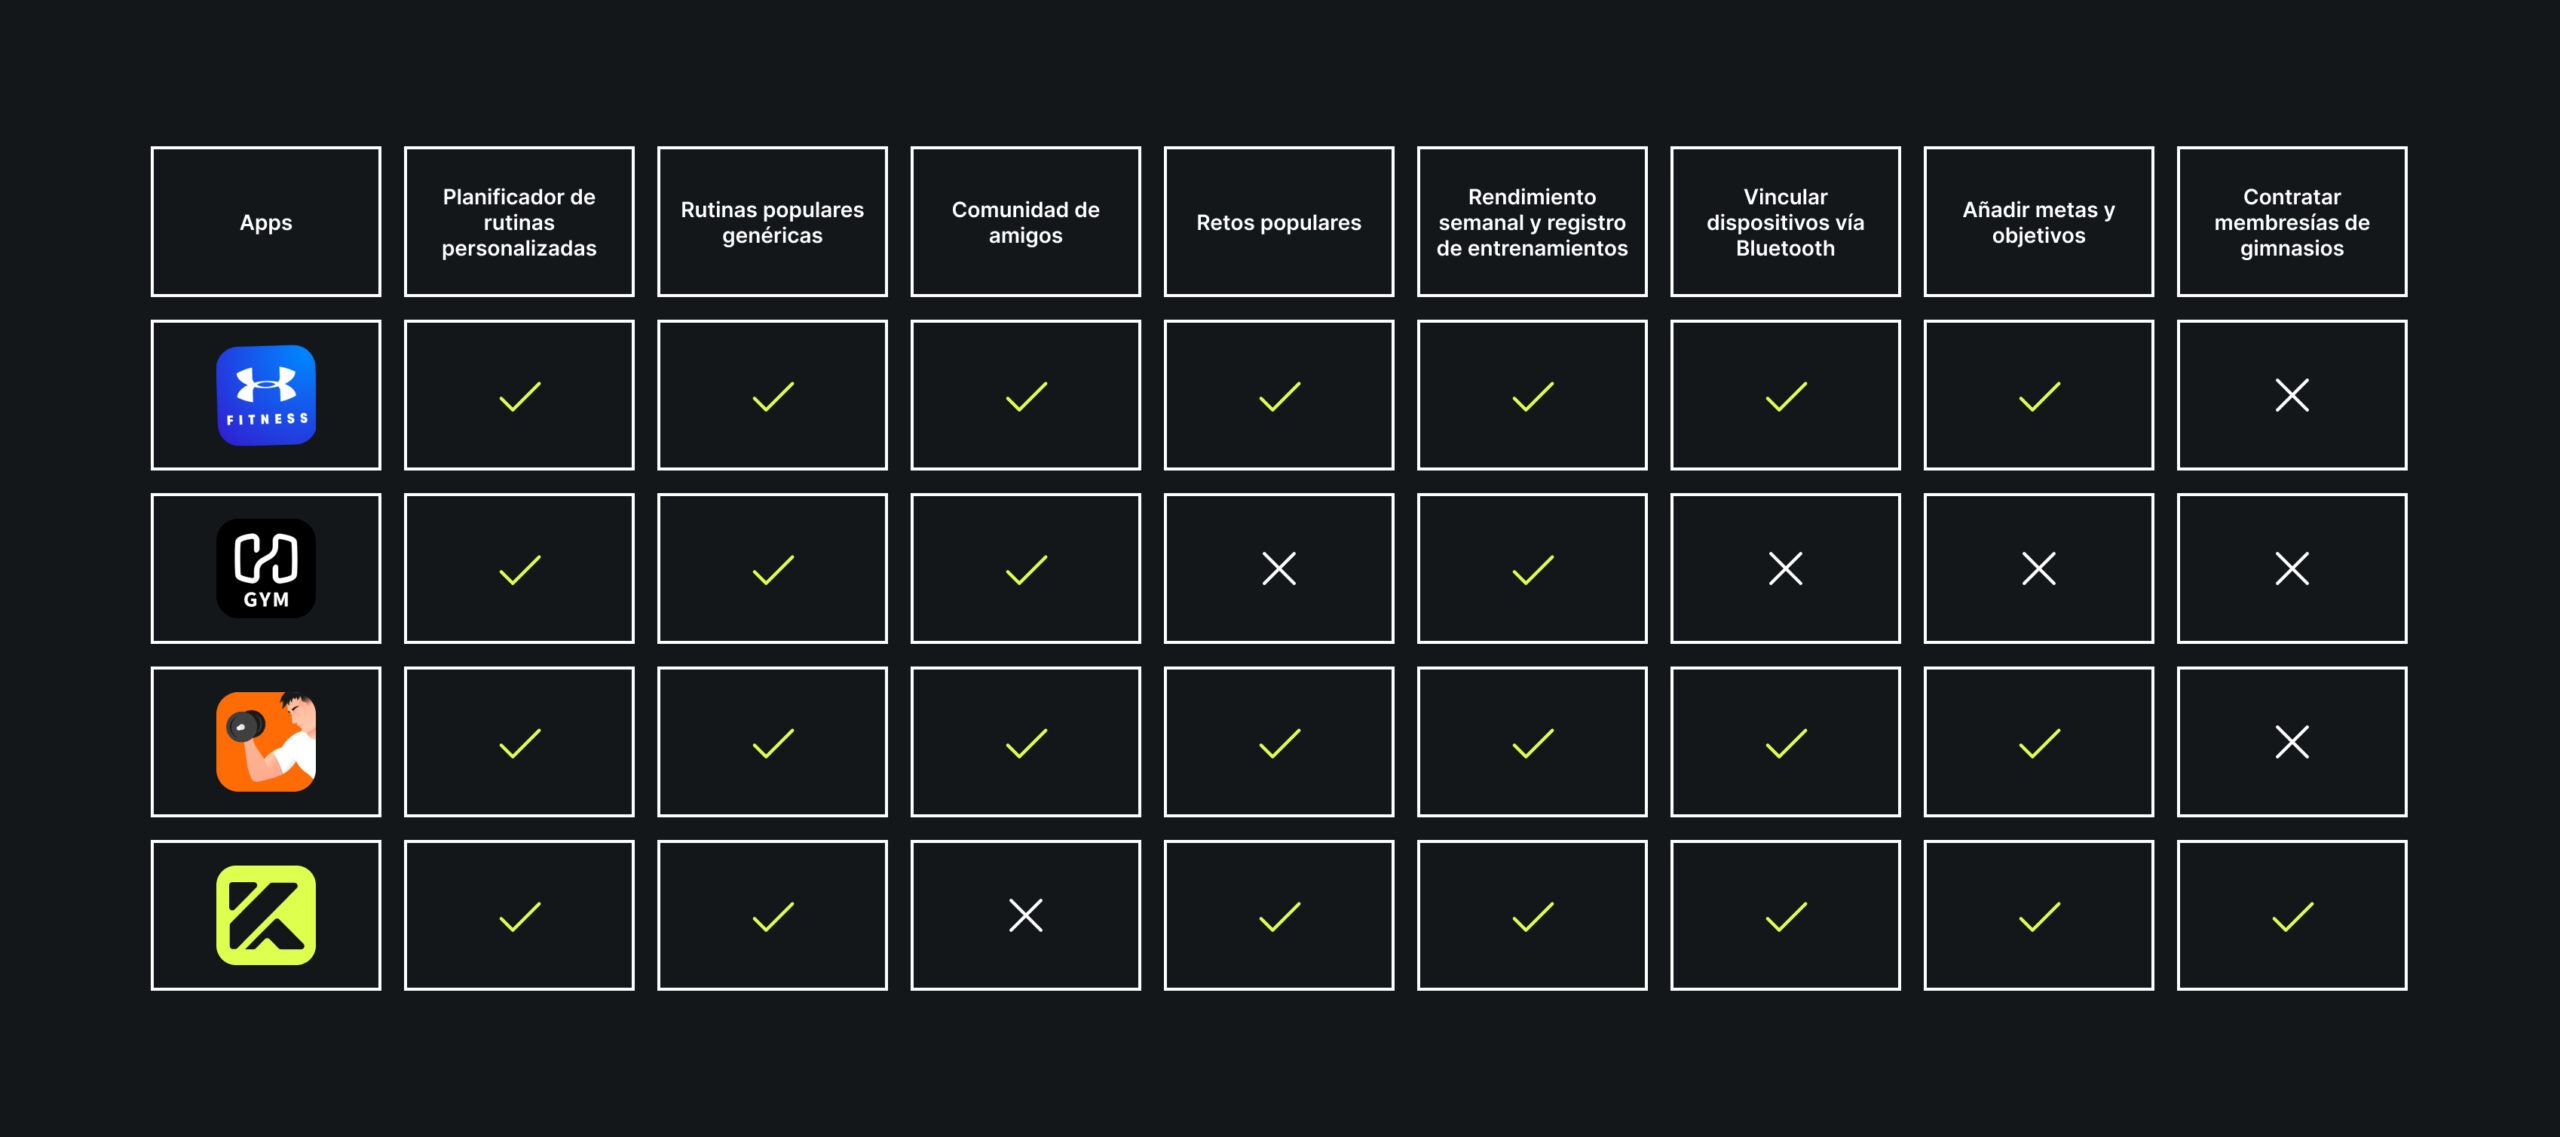The height and width of the screenshot is (1137, 2560).
Task: Click X under Contratar membresías for Under Armour
Action: tap(2291, 395)
